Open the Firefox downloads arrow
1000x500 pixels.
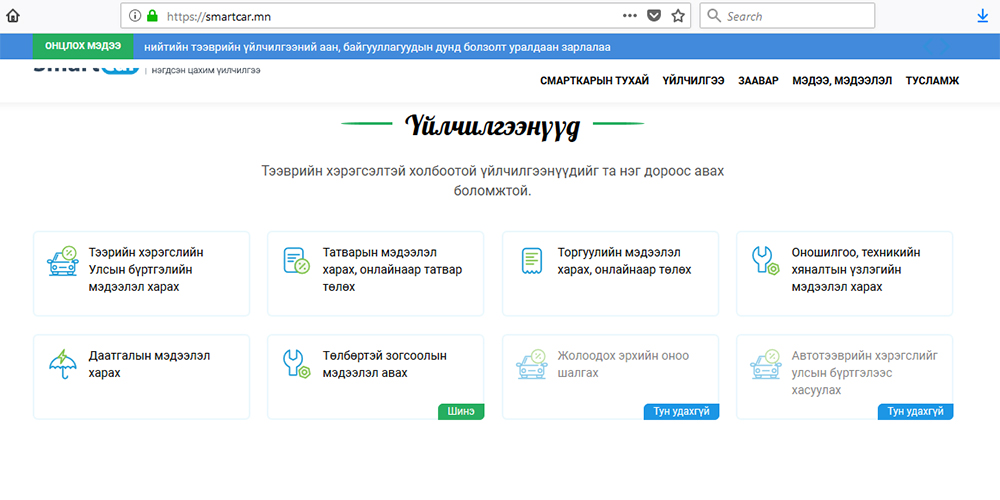(x=982, y=16)
